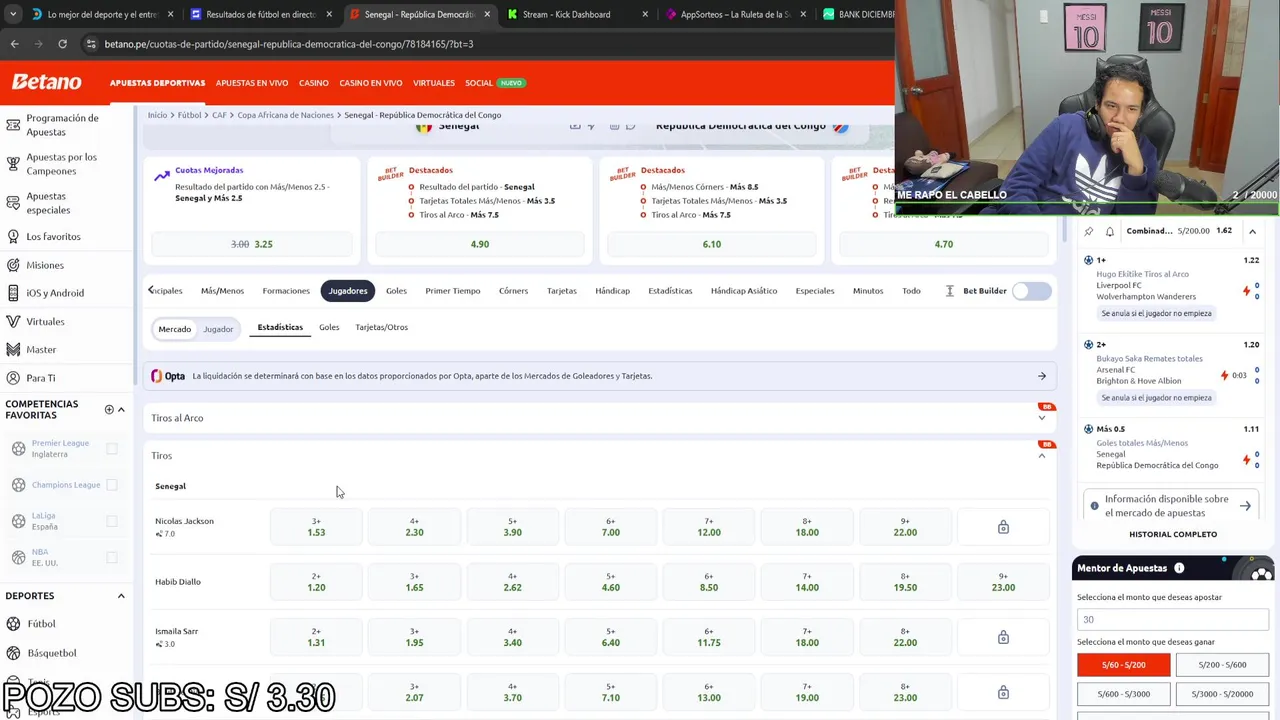Click the 3.25 Cuotas Mejoradas odds
The image size is (1280, 720).
[252, 244]
